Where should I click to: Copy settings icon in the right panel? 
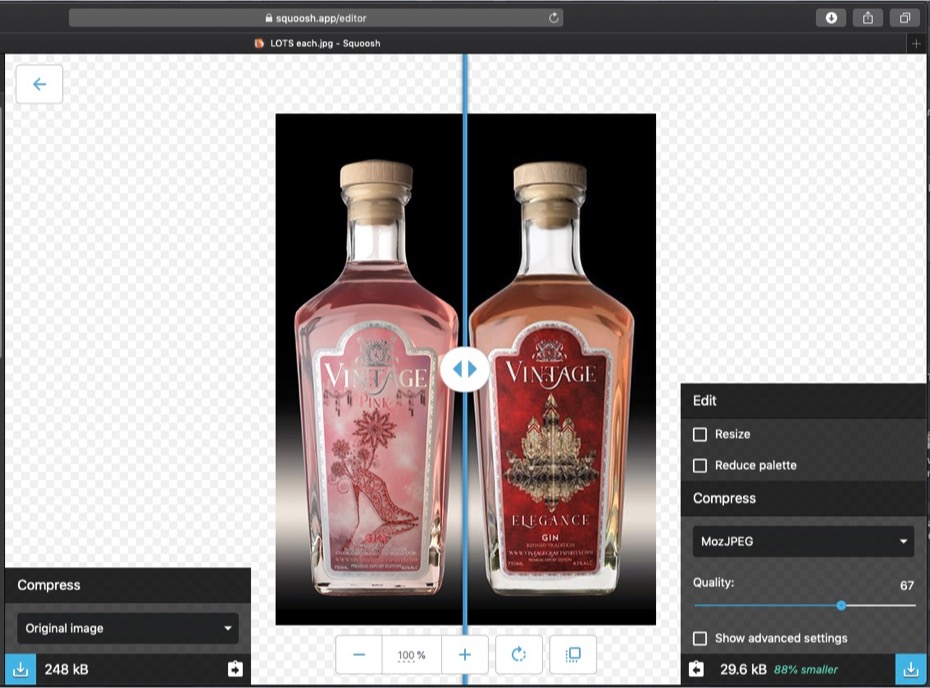[697, 669]
